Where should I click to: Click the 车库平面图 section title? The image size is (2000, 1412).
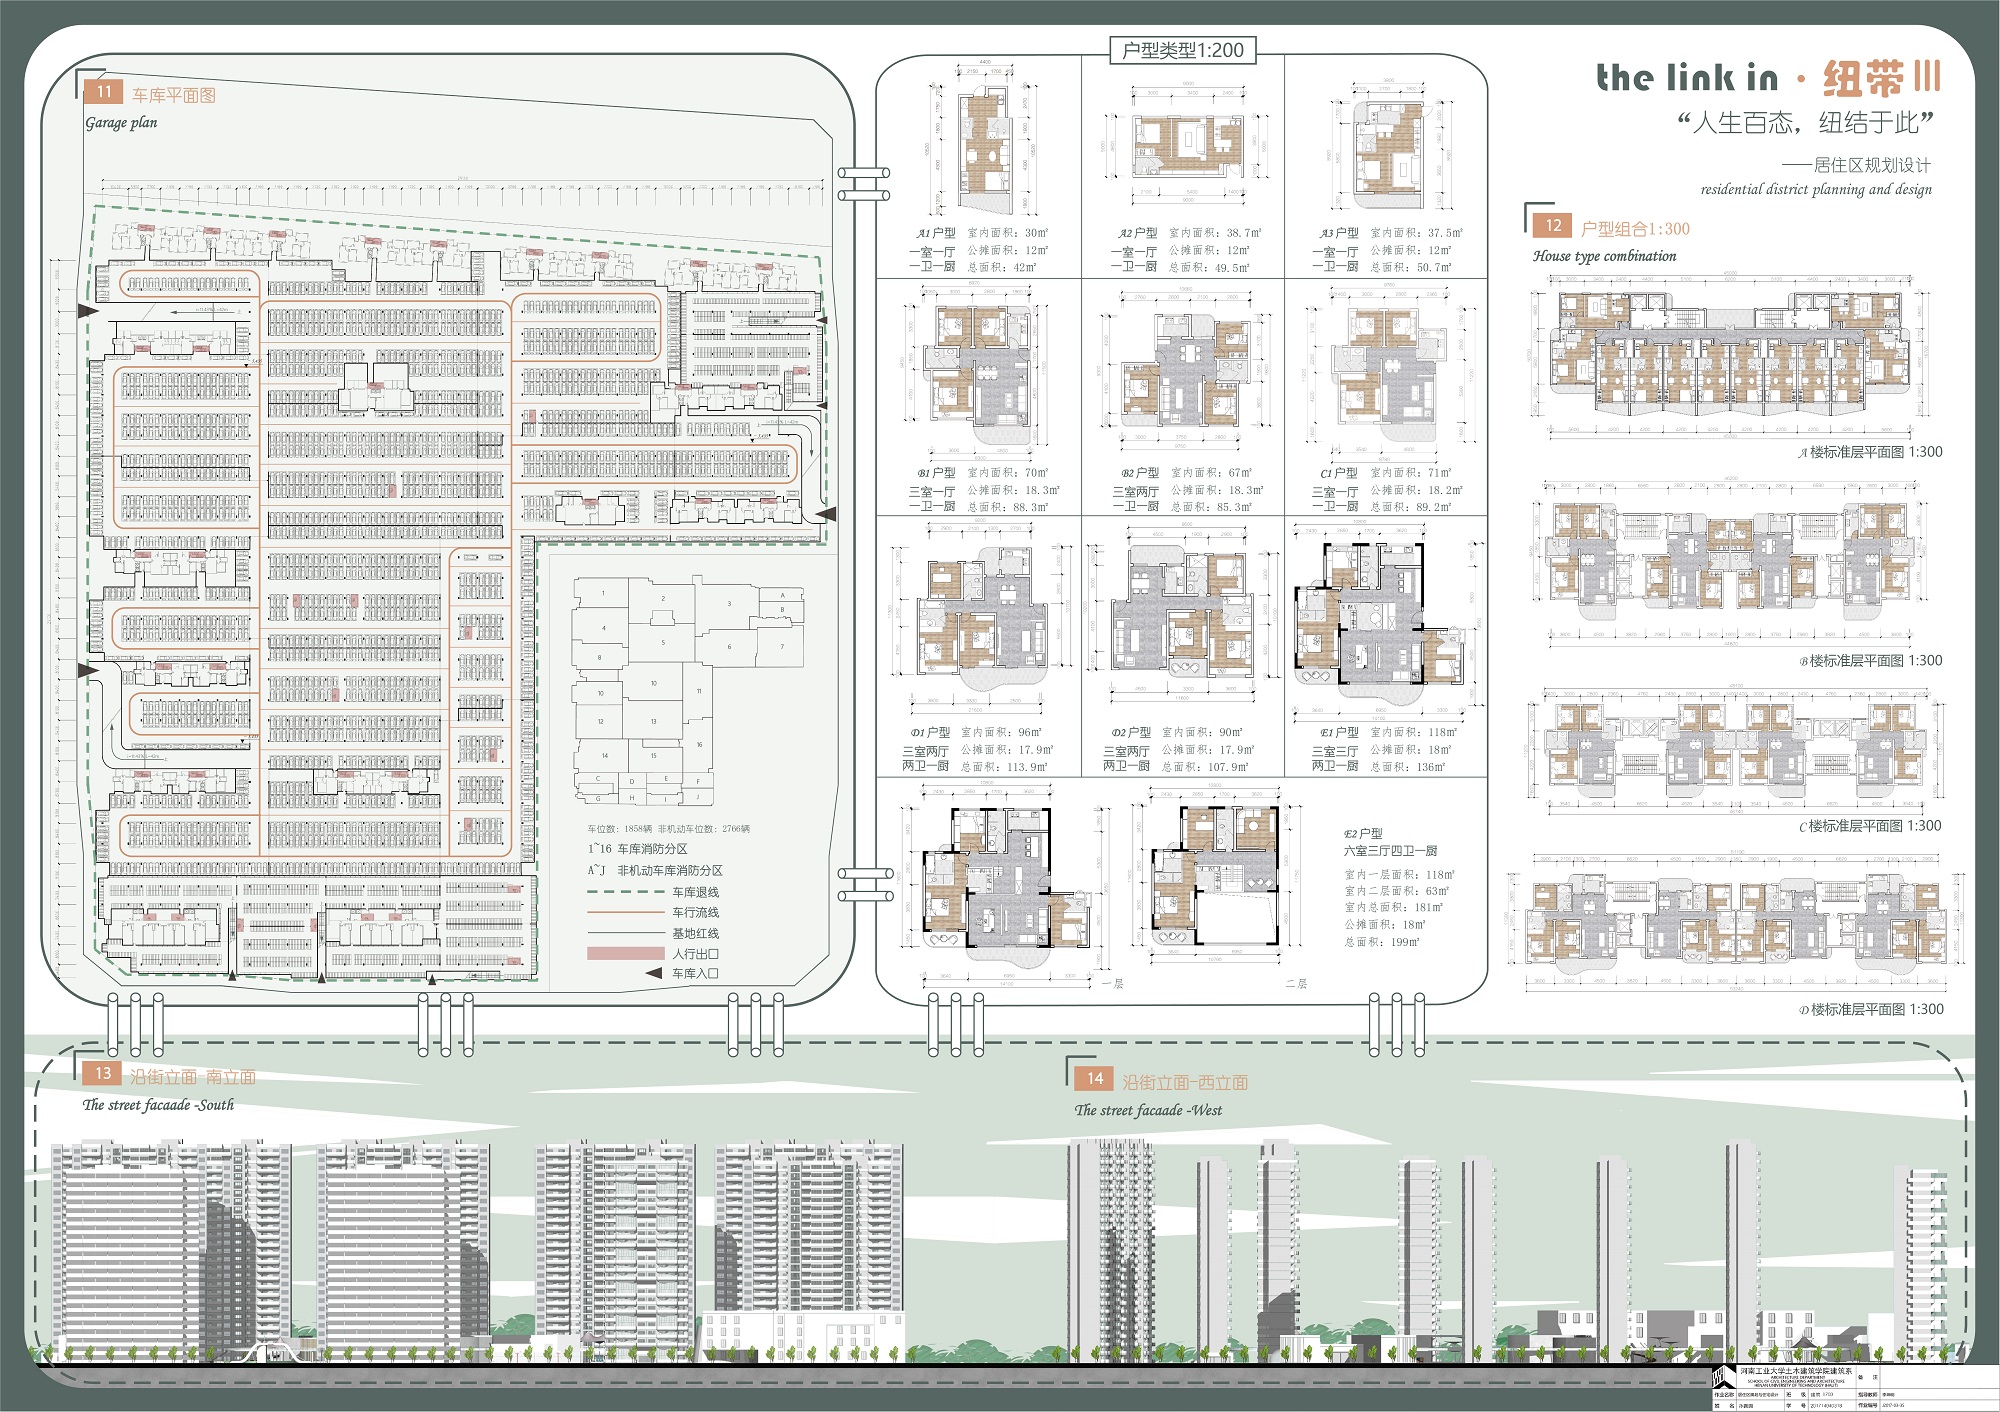tap(174, 95)
